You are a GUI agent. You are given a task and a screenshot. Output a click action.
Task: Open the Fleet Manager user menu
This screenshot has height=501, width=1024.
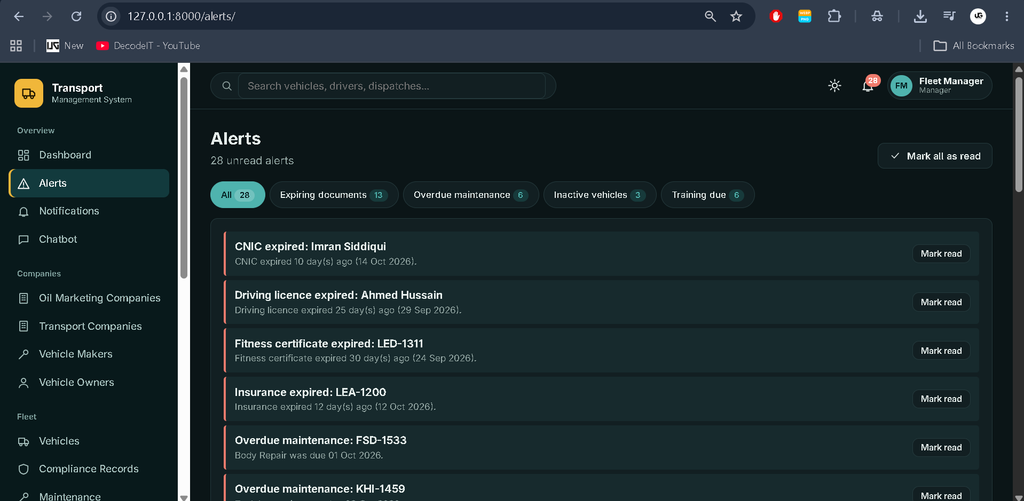pos(939,86)
